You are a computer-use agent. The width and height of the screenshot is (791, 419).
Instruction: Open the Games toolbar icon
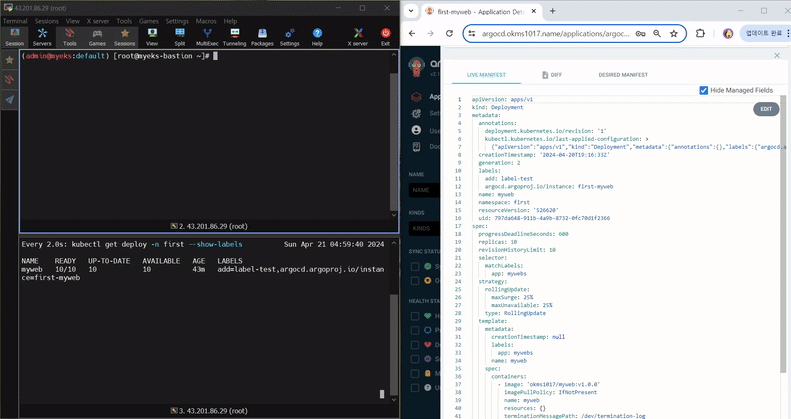(x=97, y=37)
